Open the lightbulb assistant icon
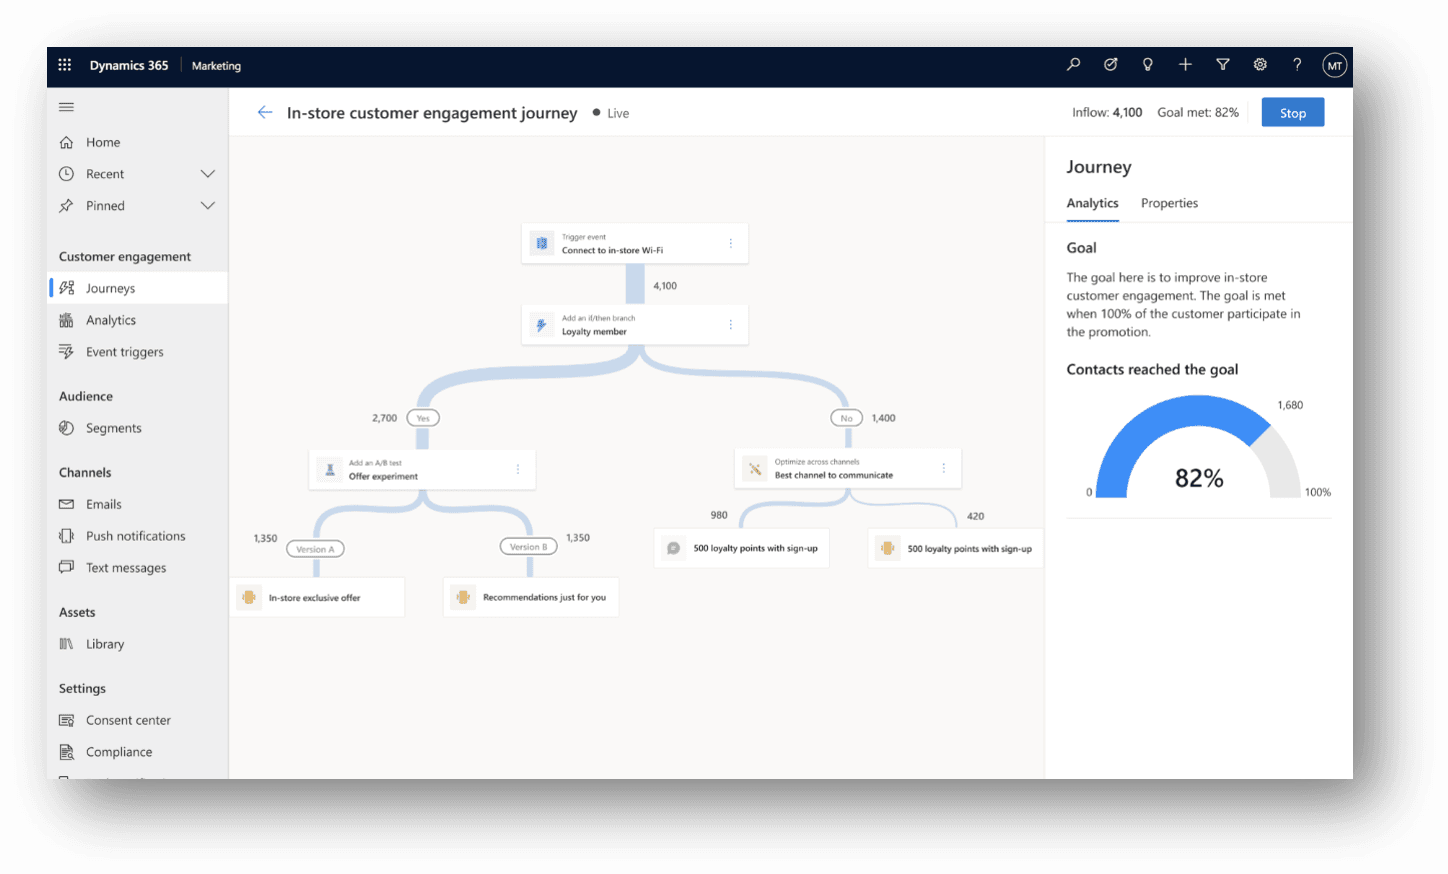This screenshot has width=1448, height=874. [x=1148, y=65]
